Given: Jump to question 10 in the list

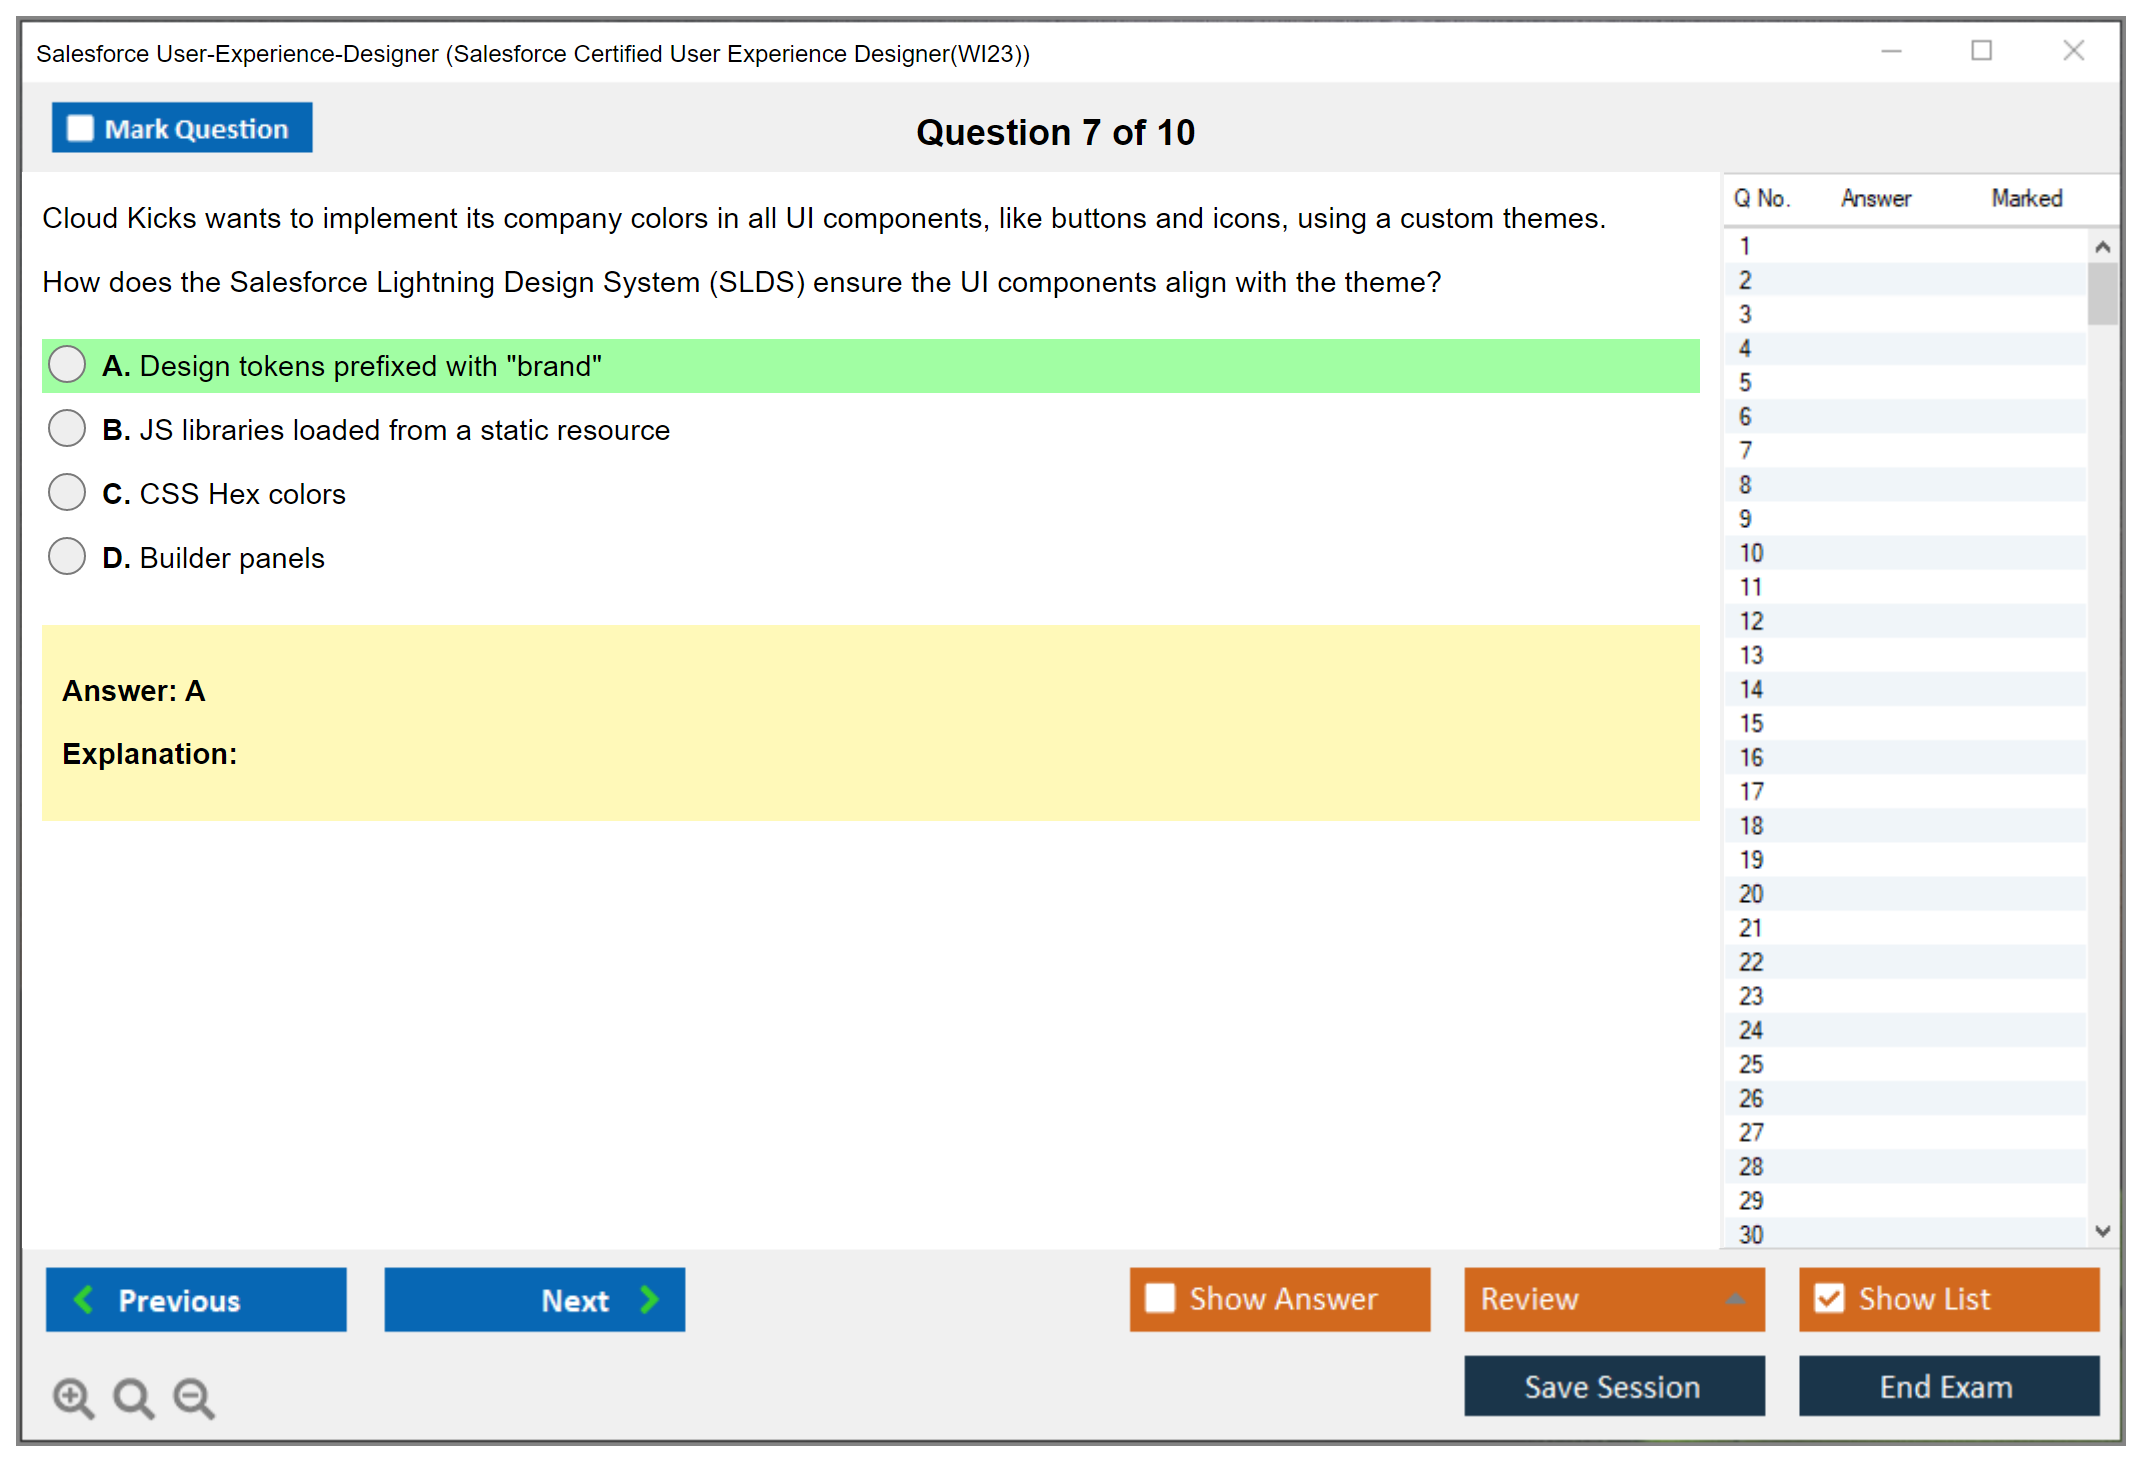Looking at the screenshot, I should coord(1751,553).
